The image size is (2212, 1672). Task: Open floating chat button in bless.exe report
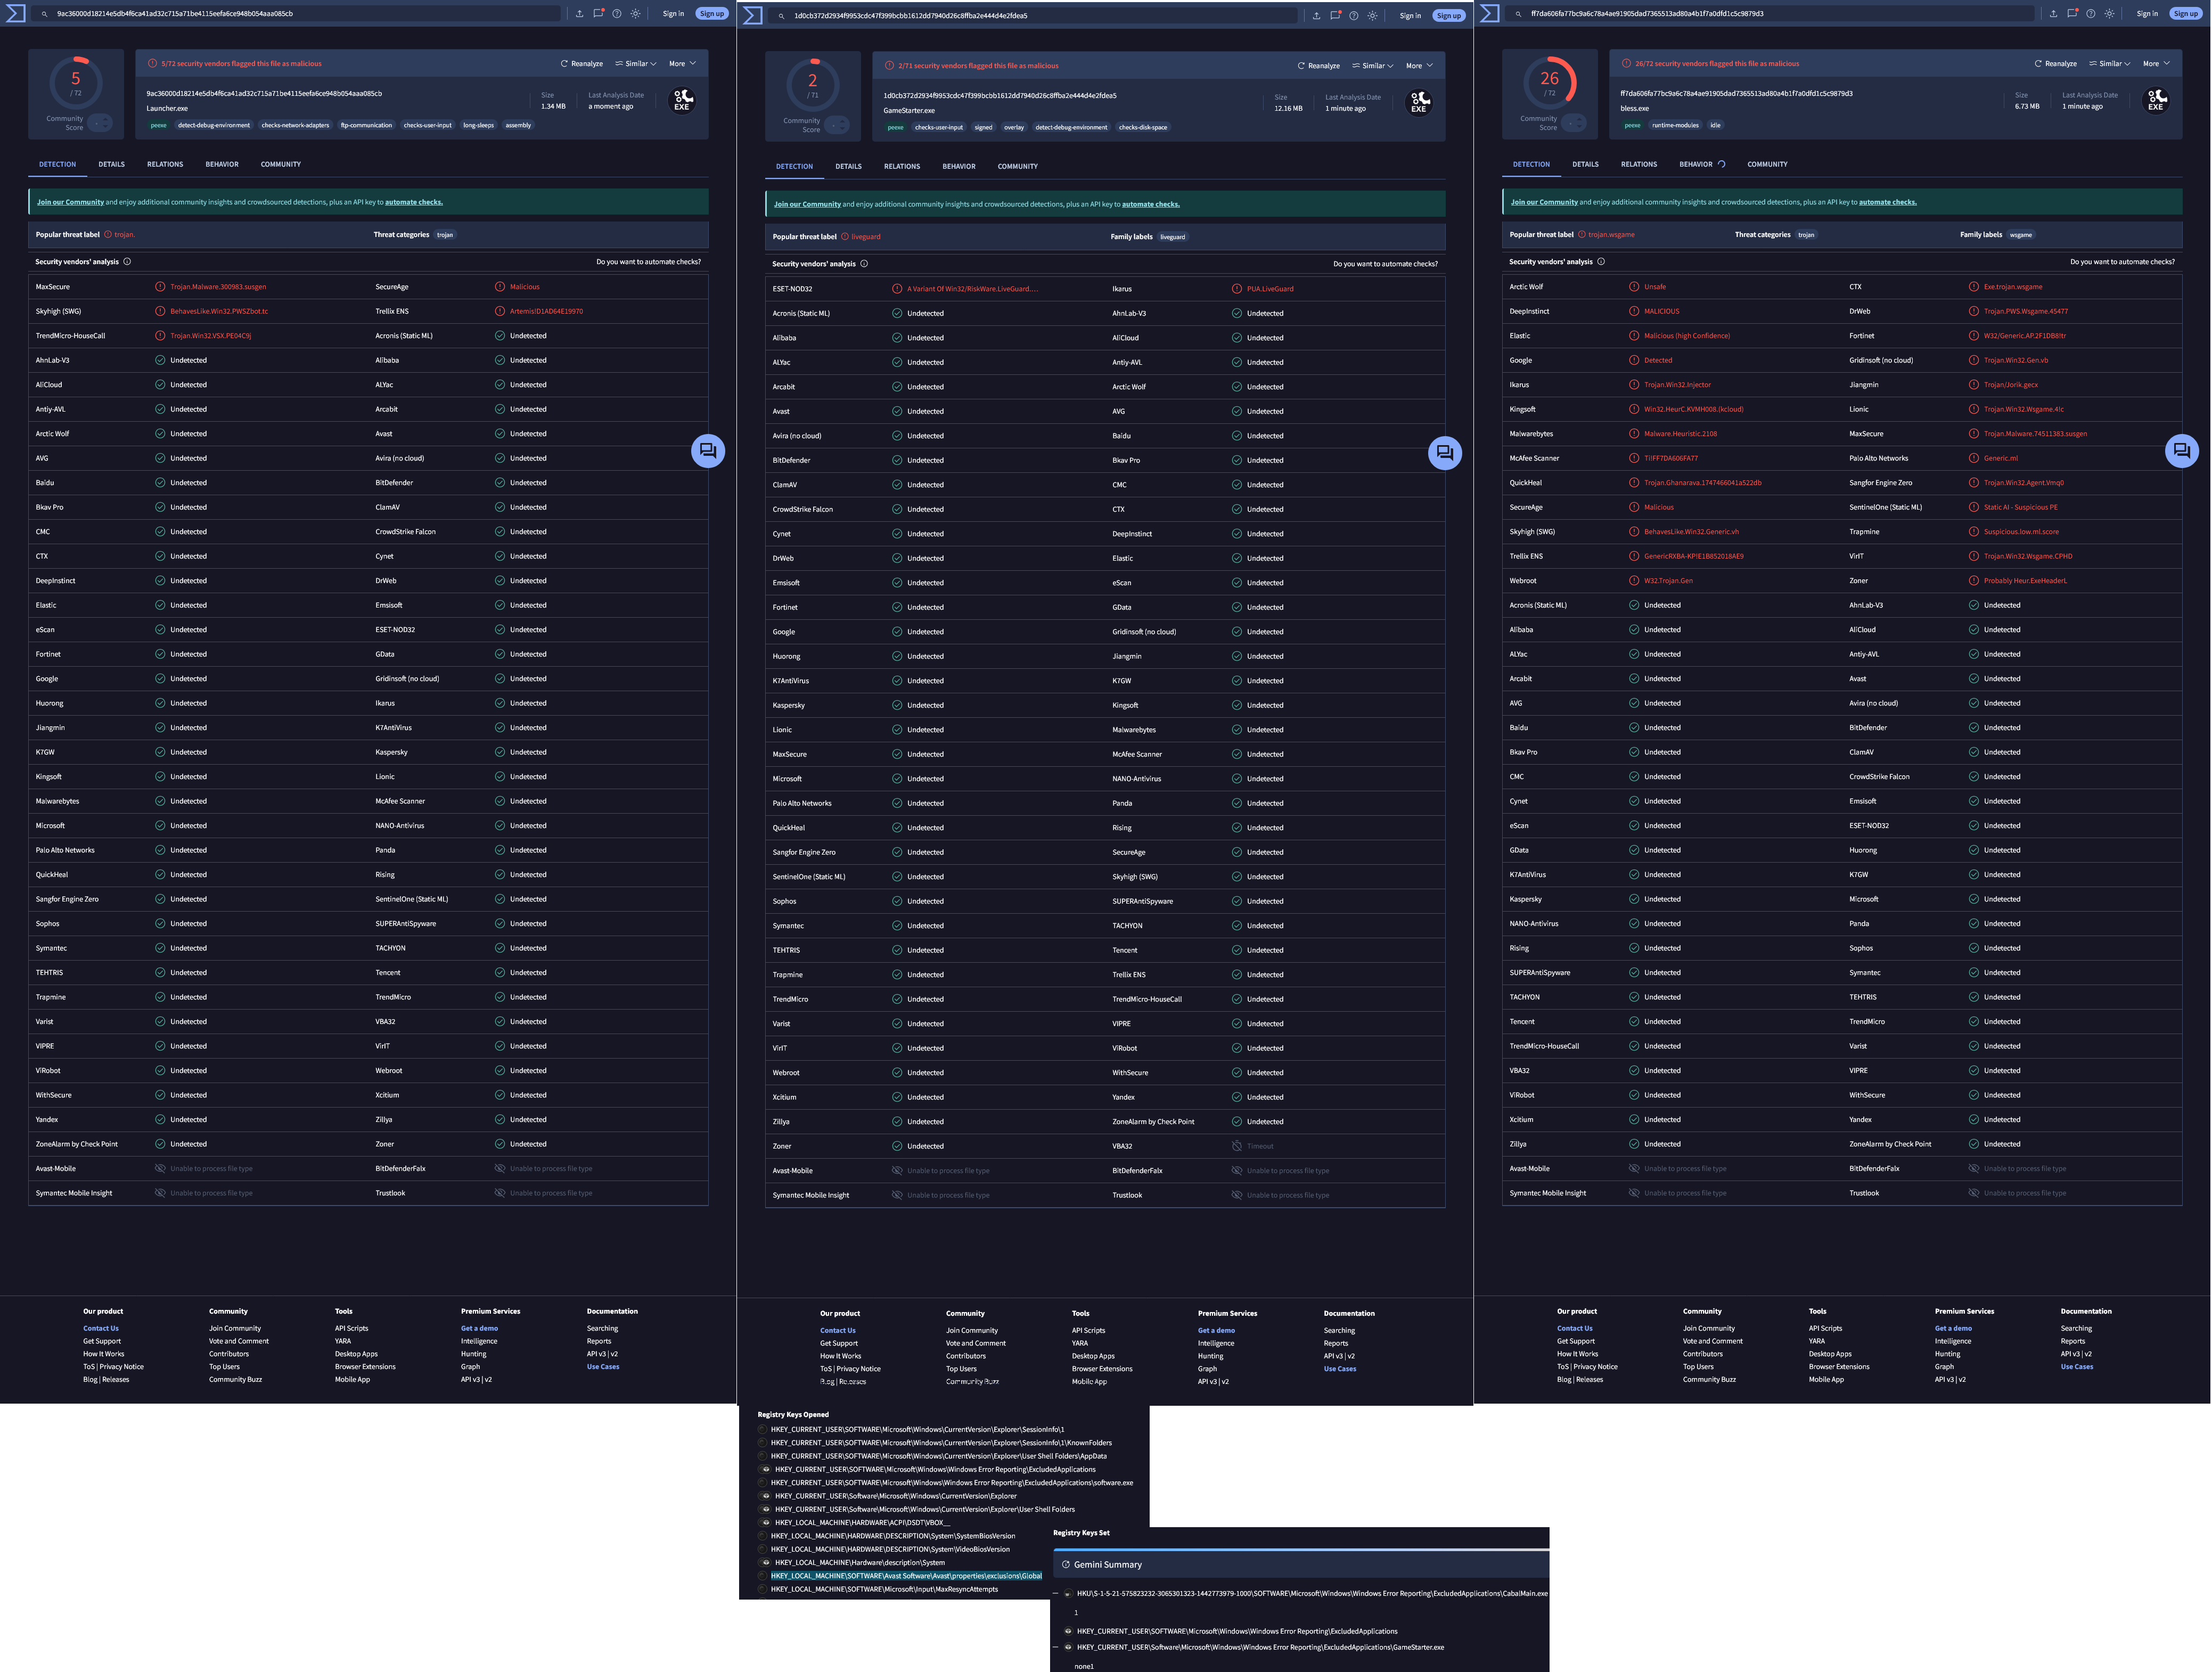(2182, 451)
